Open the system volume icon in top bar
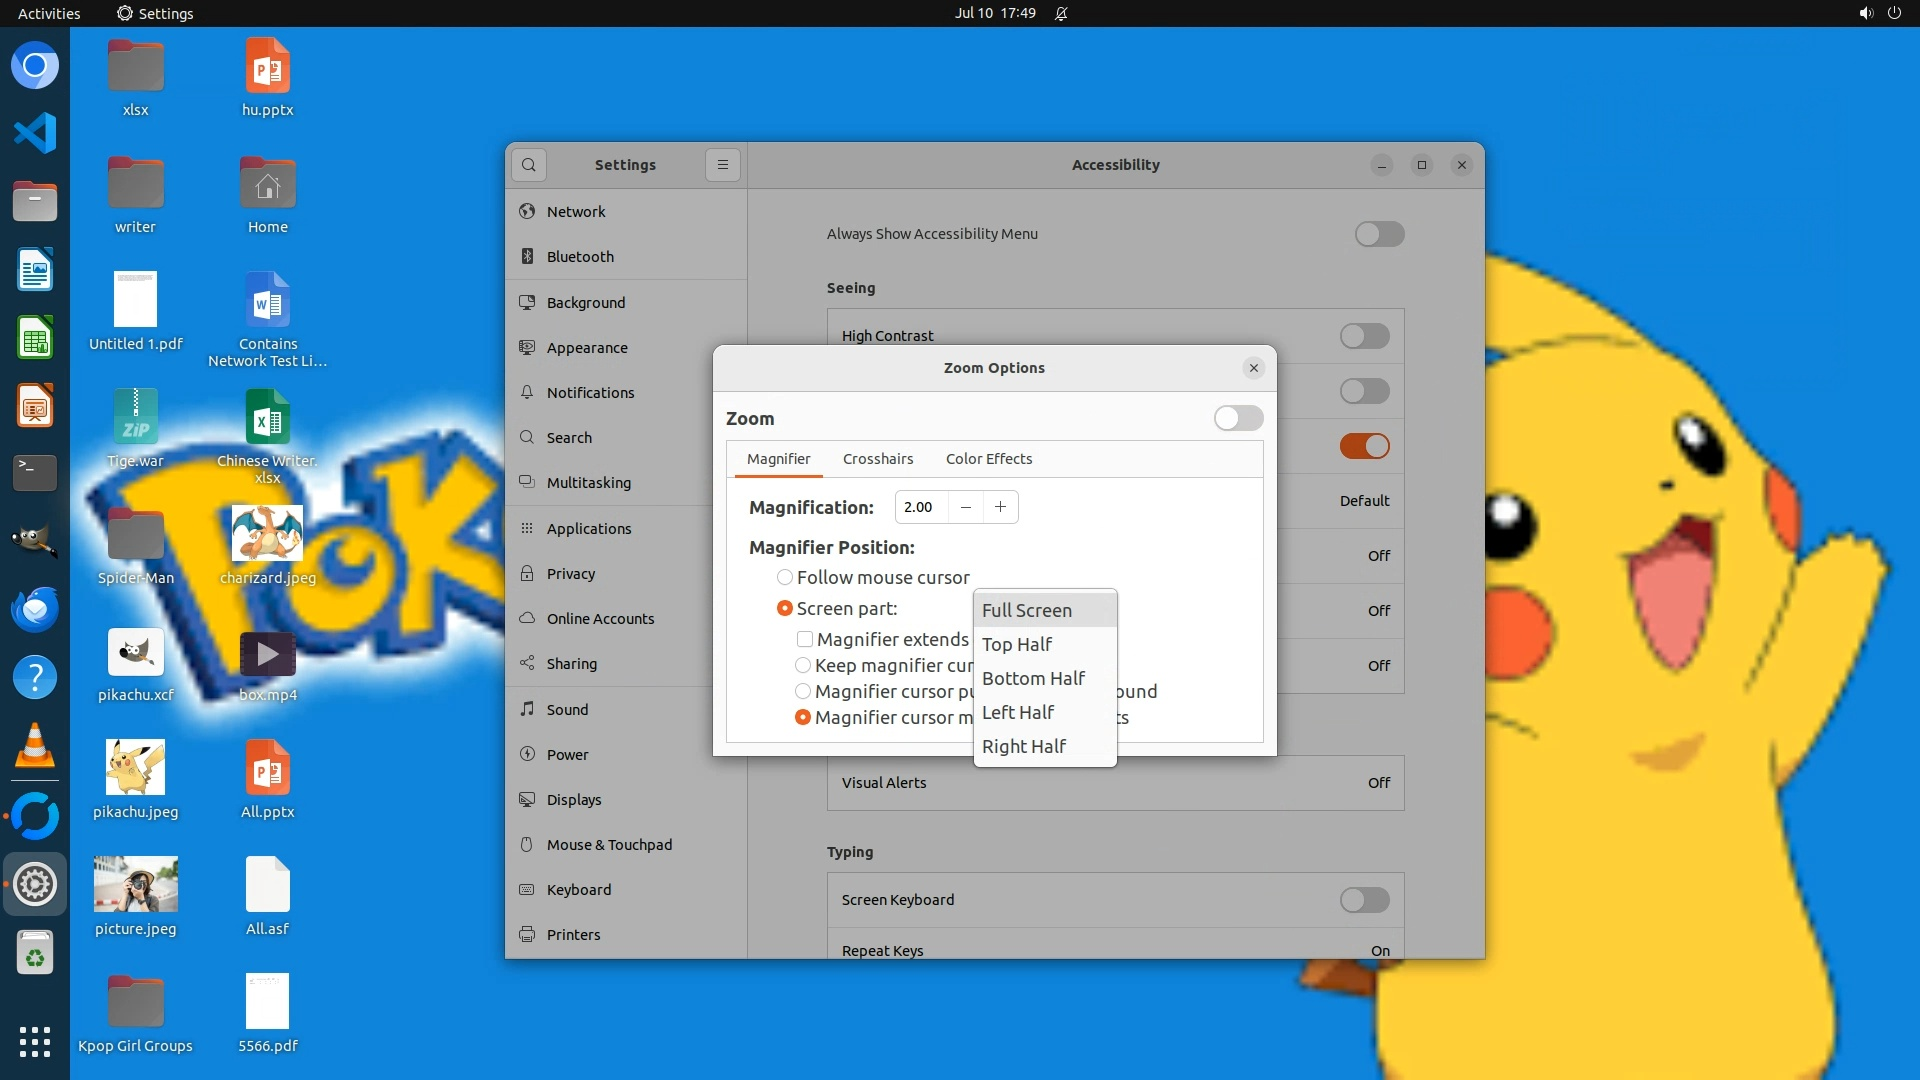The width and height of the screenshot is (1920, 1080). click(1865, 13)
